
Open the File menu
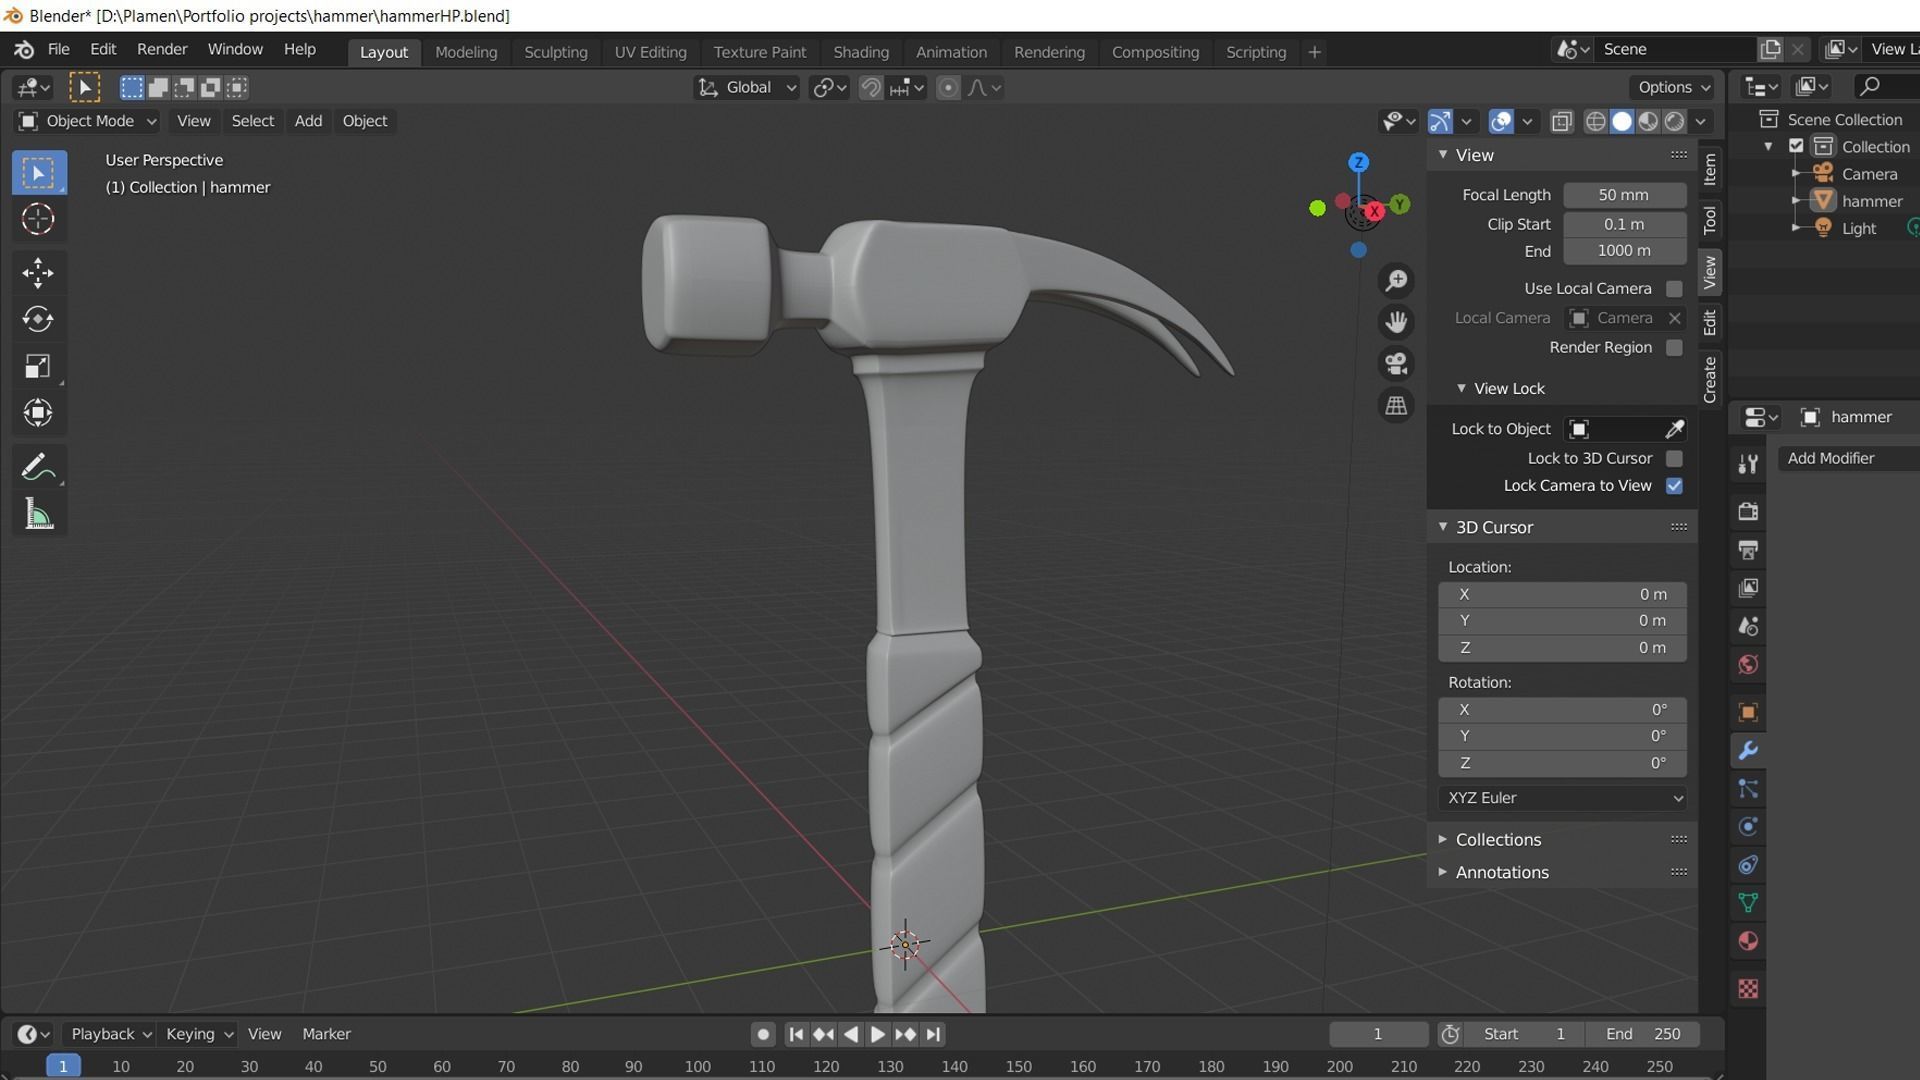(x=58, y=49)
